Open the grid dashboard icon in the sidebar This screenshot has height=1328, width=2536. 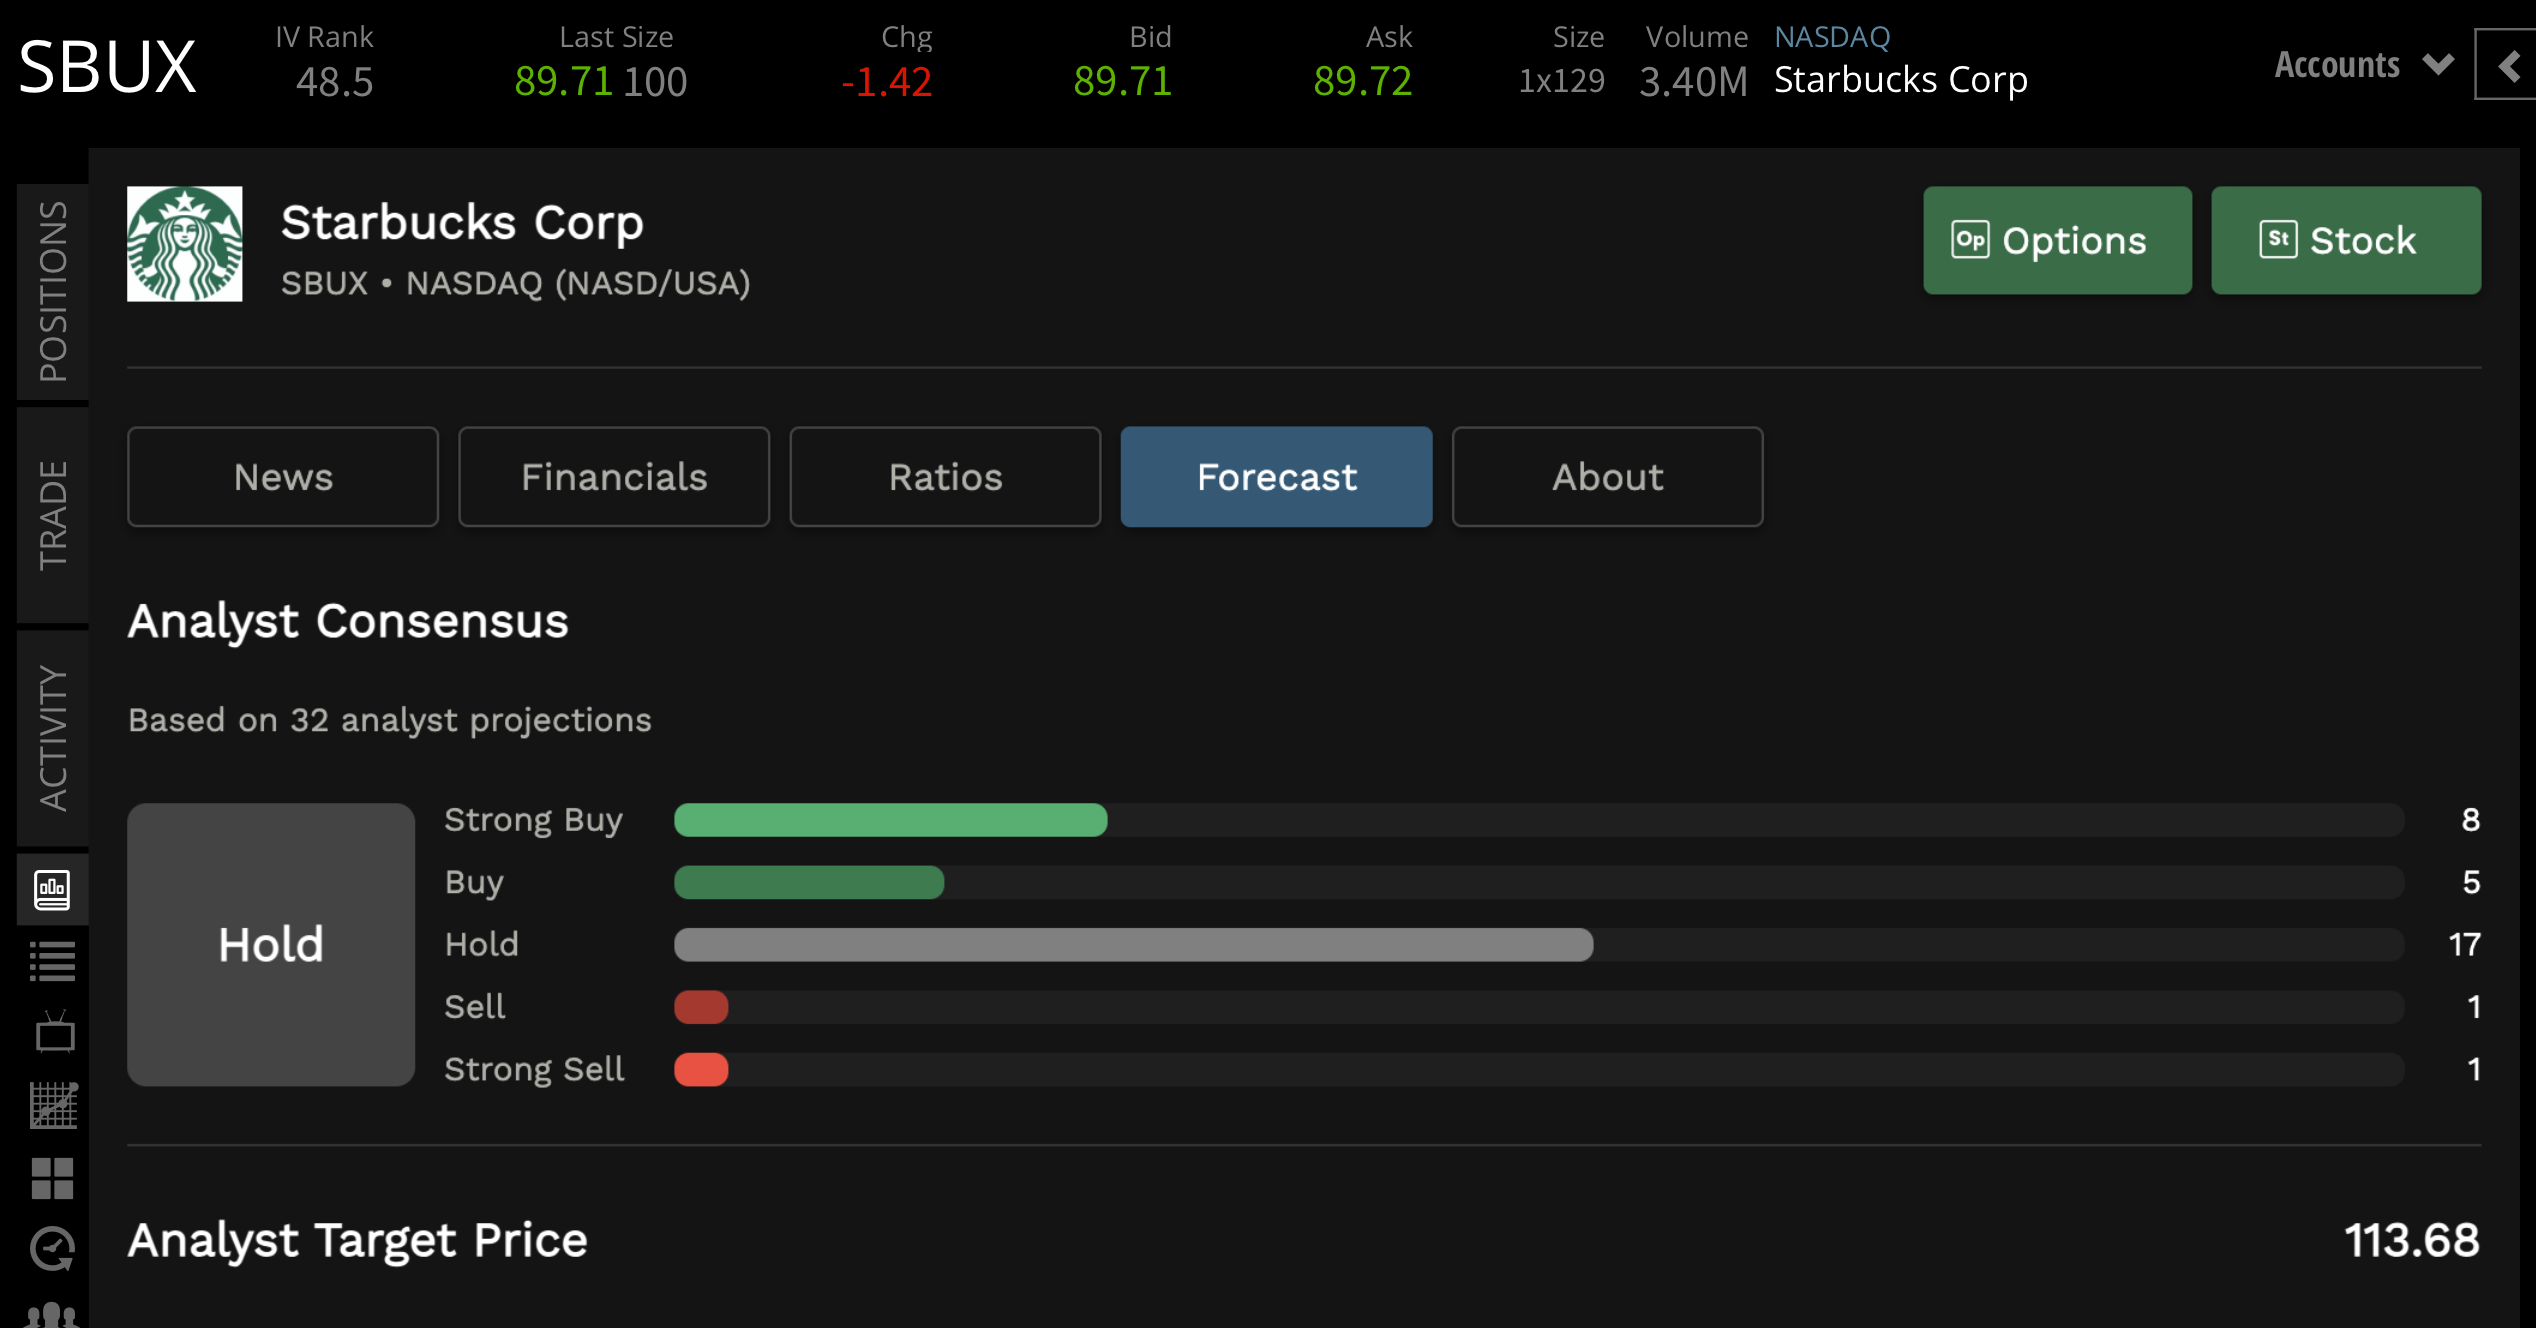pyautogui.click(x=52, y=1178)
